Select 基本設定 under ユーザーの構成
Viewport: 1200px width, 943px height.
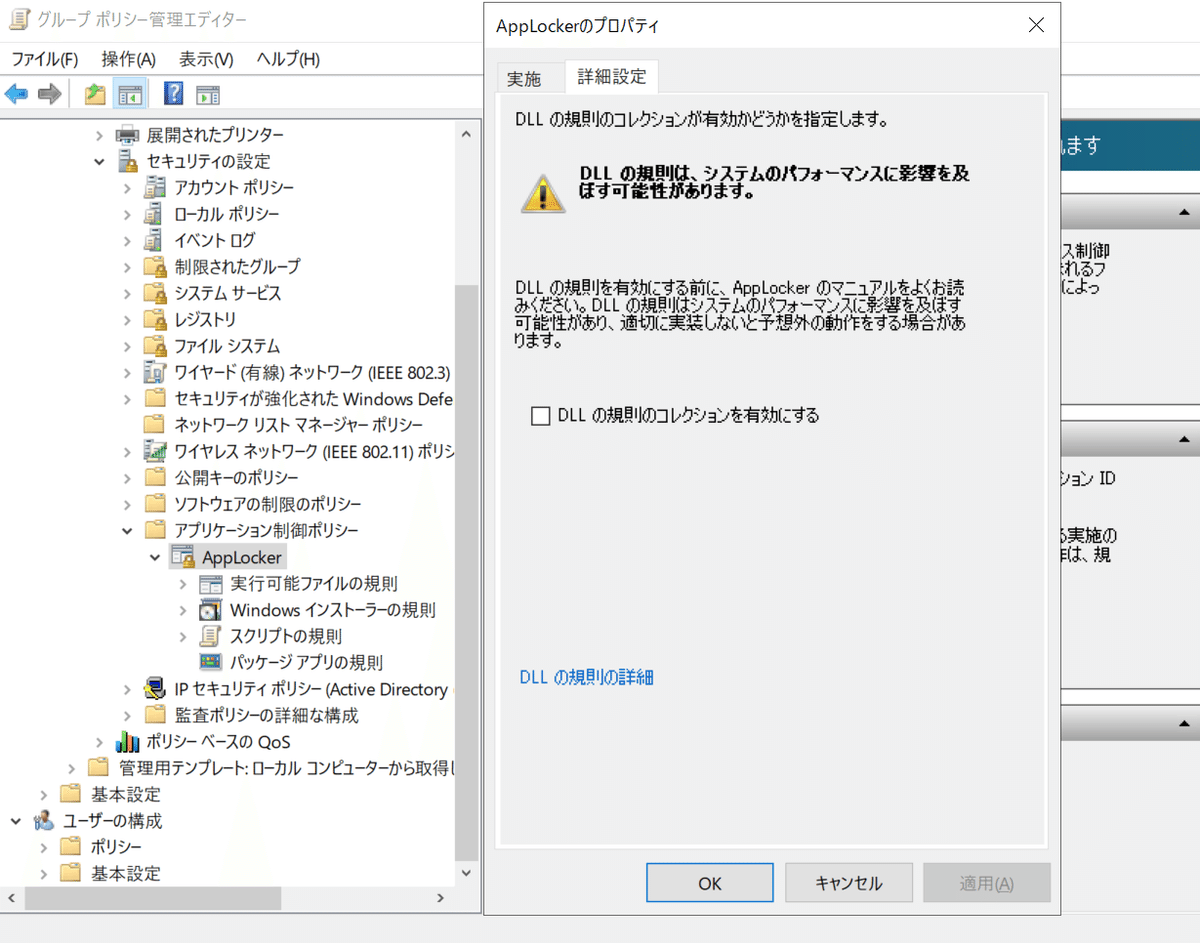click(x=126, y=873)
